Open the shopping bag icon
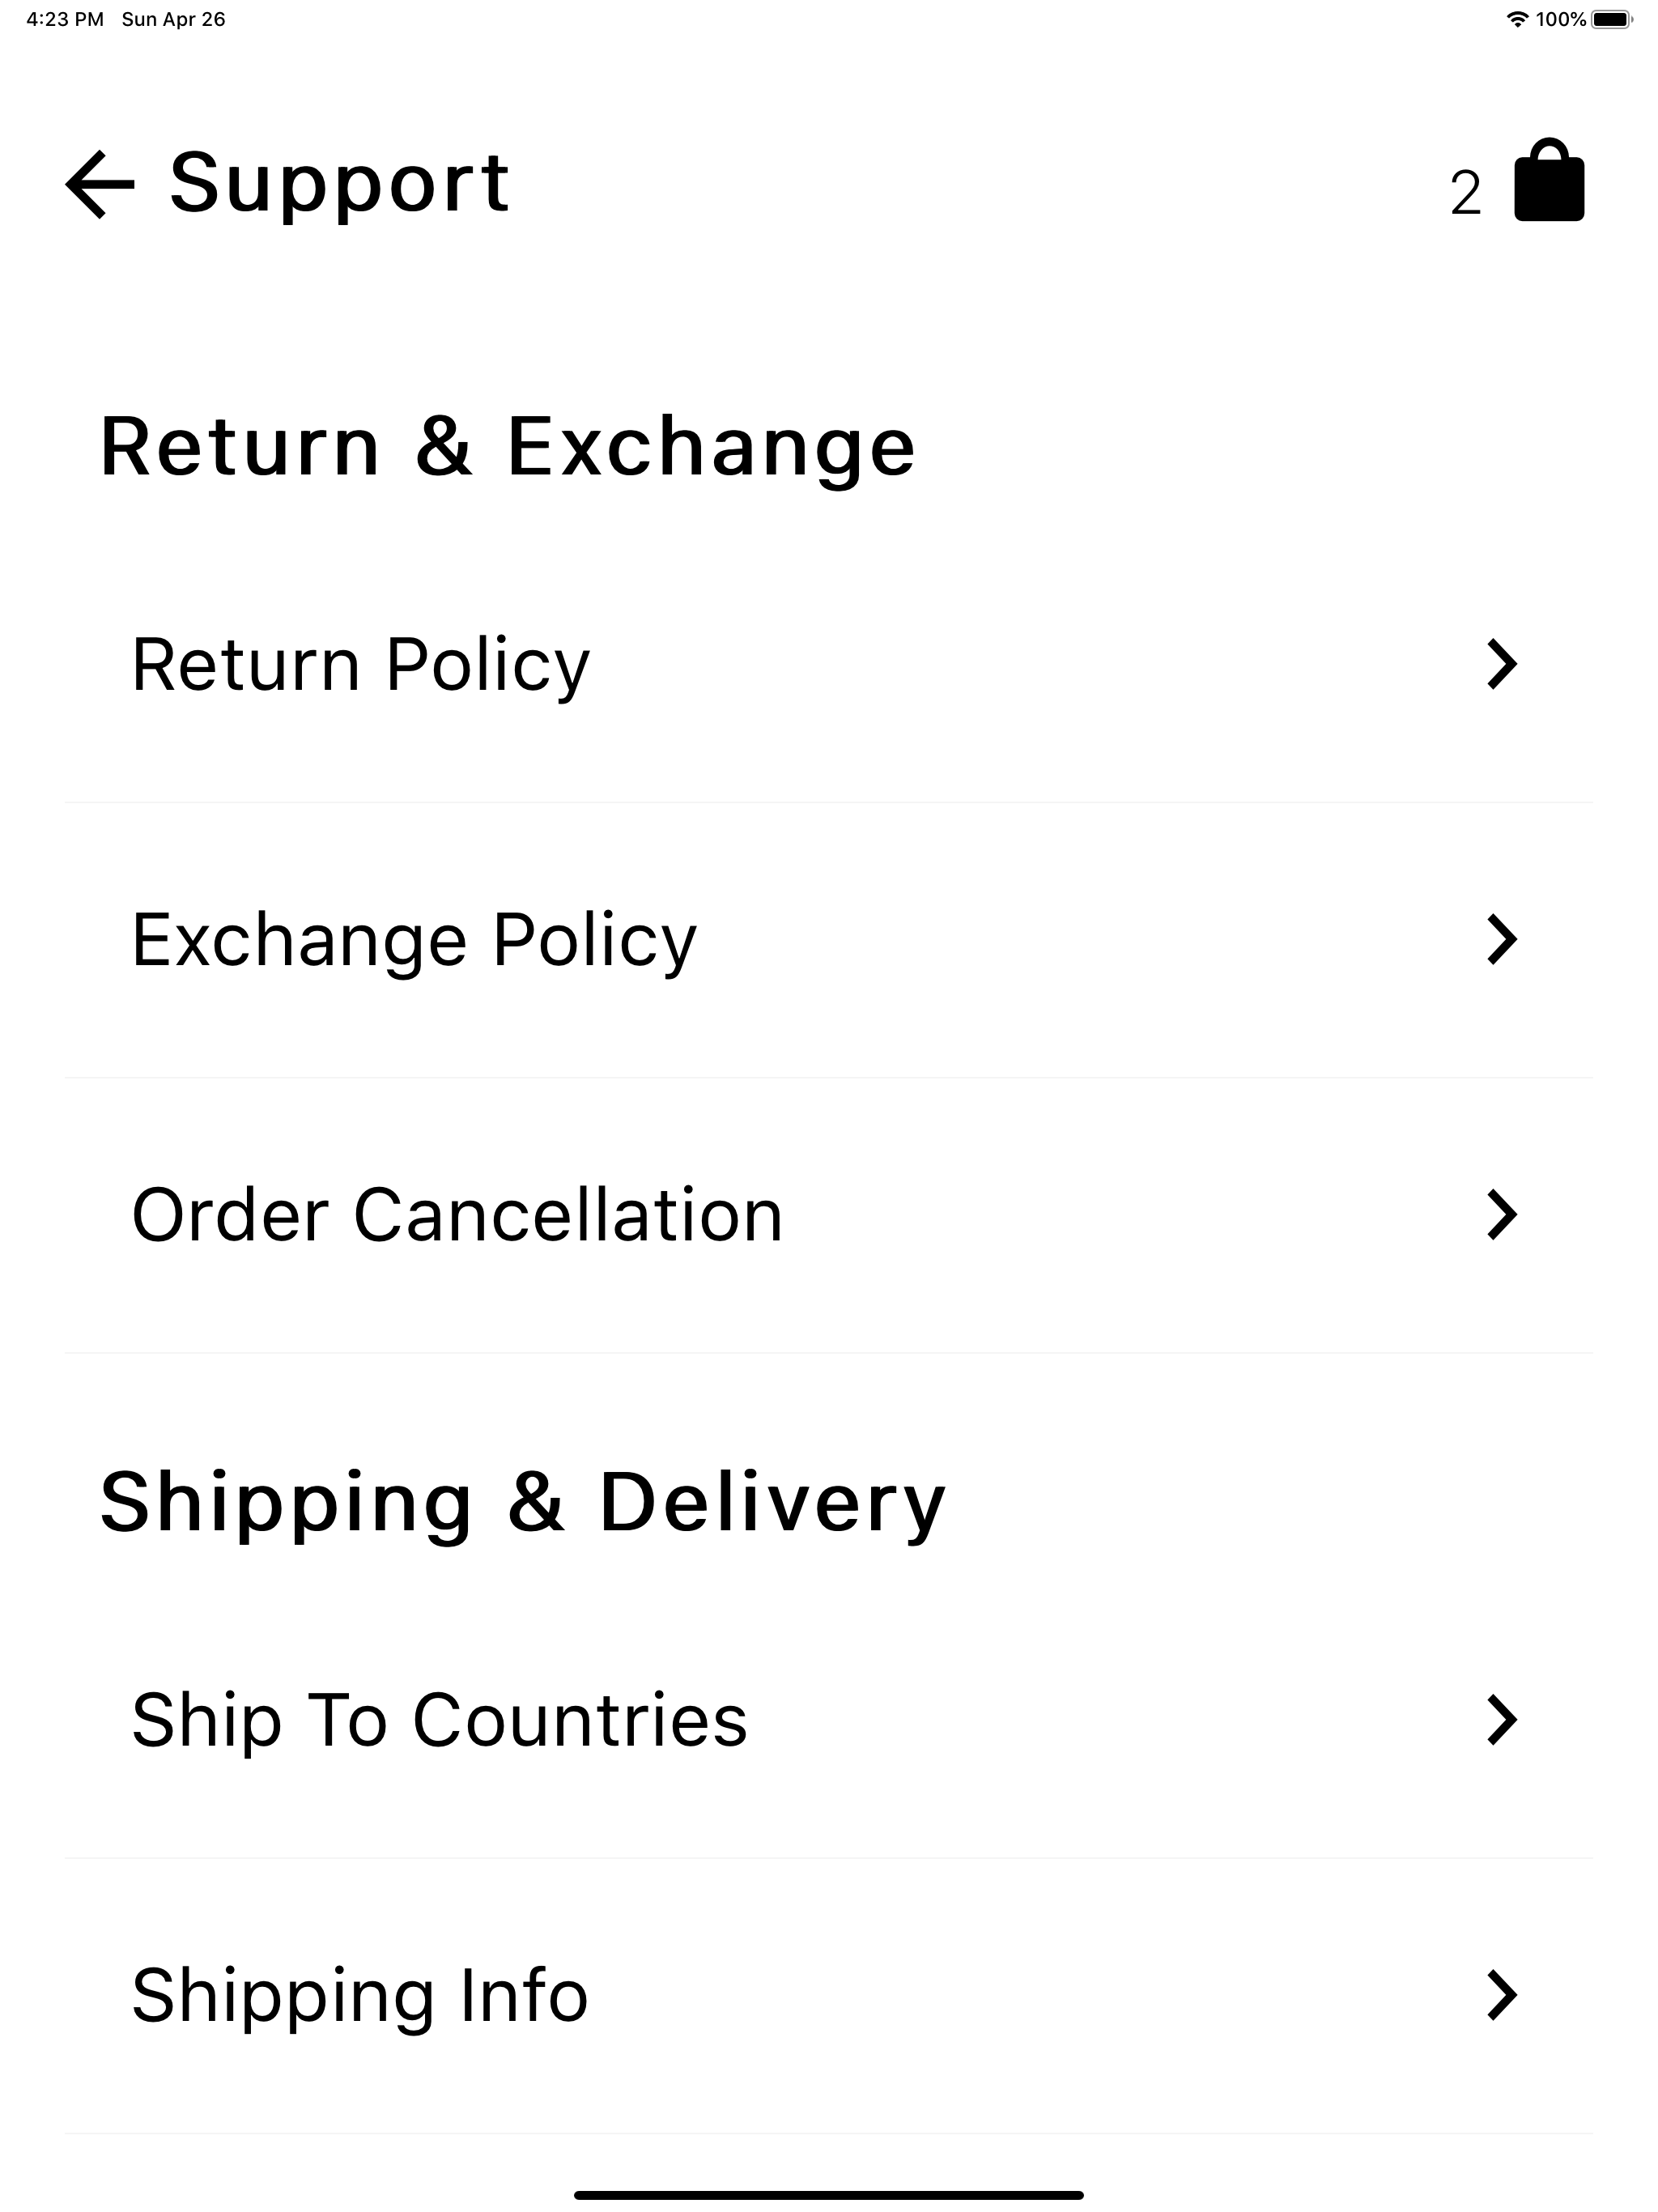Viewport: 1658px width, 2212px height. coord(1548,181)
